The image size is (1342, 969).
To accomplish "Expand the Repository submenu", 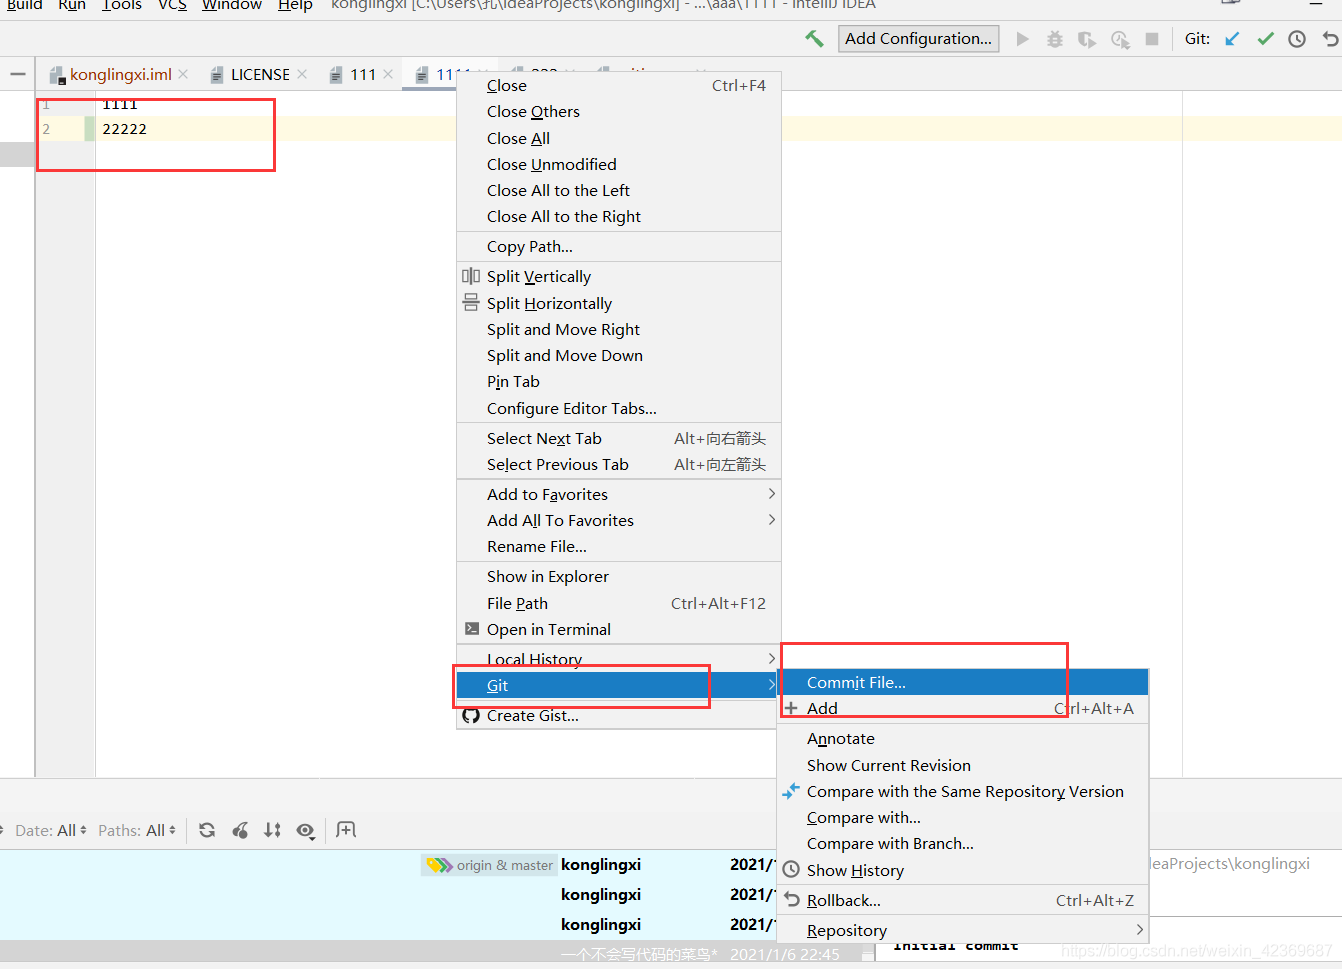I will coord(963,930).
